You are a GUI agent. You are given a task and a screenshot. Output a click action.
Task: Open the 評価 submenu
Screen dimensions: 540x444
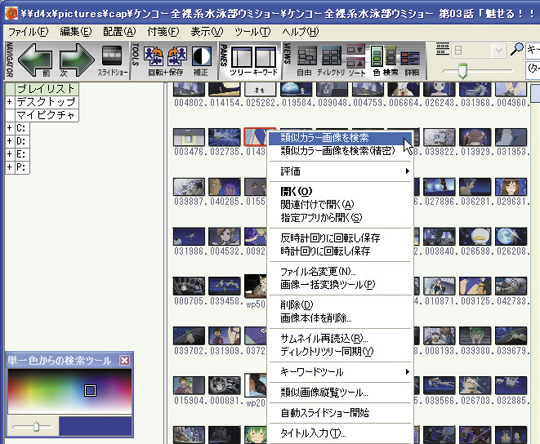point(340,171)
